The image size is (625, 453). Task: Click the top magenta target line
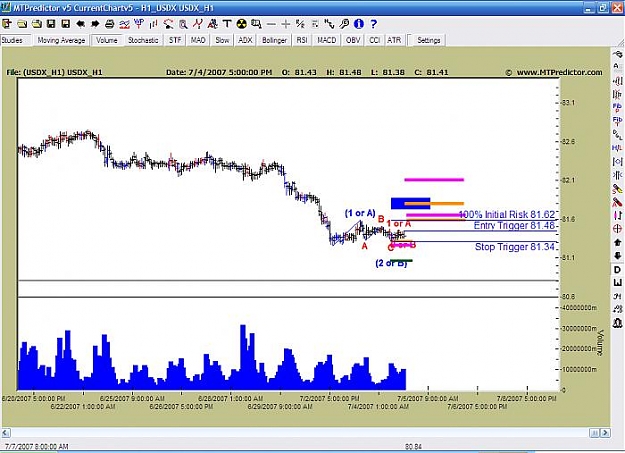[434, 179]
